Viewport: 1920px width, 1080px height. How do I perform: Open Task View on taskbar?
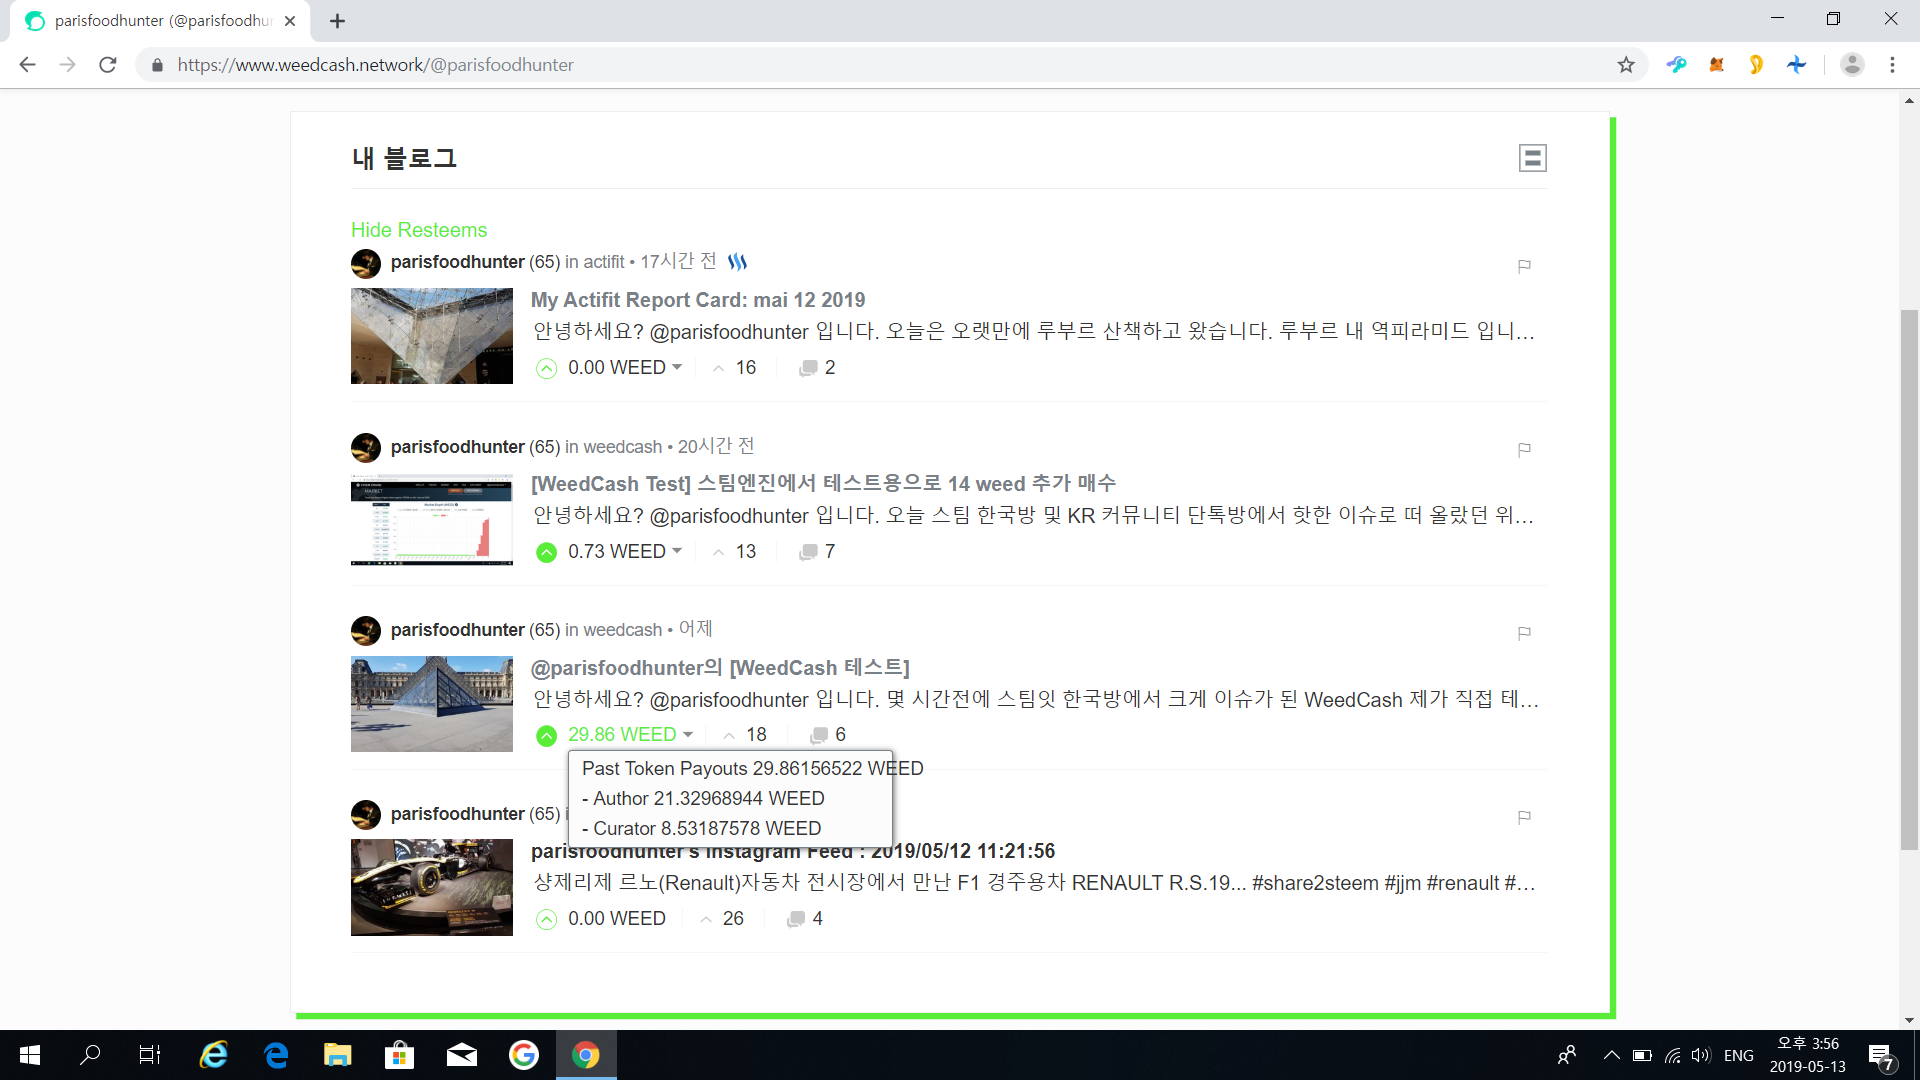click(x=150, y=1055)
